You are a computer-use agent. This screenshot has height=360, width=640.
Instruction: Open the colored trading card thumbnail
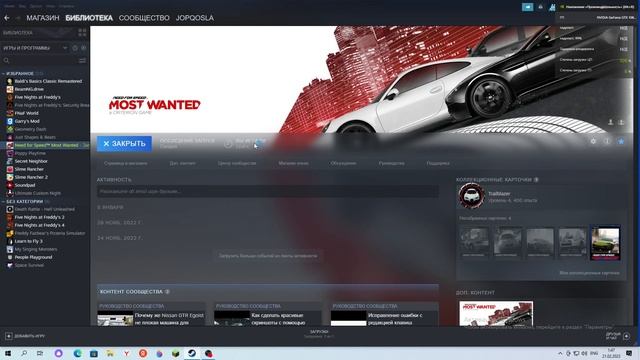605,243
